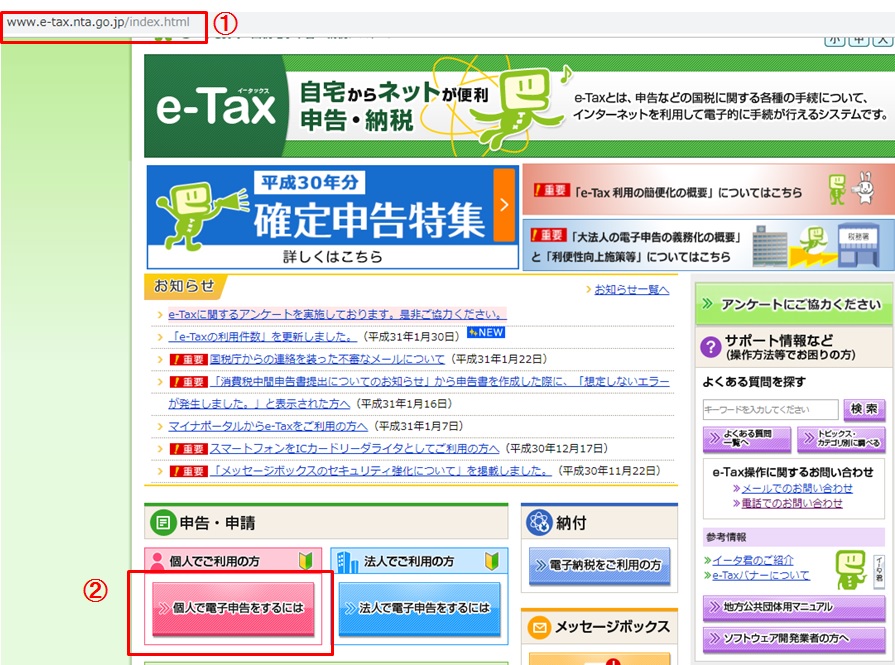This screenshot has height=665, width=895.
Task: Click 電子納税をご利用の方 button
Action: [x=599, y=566]
